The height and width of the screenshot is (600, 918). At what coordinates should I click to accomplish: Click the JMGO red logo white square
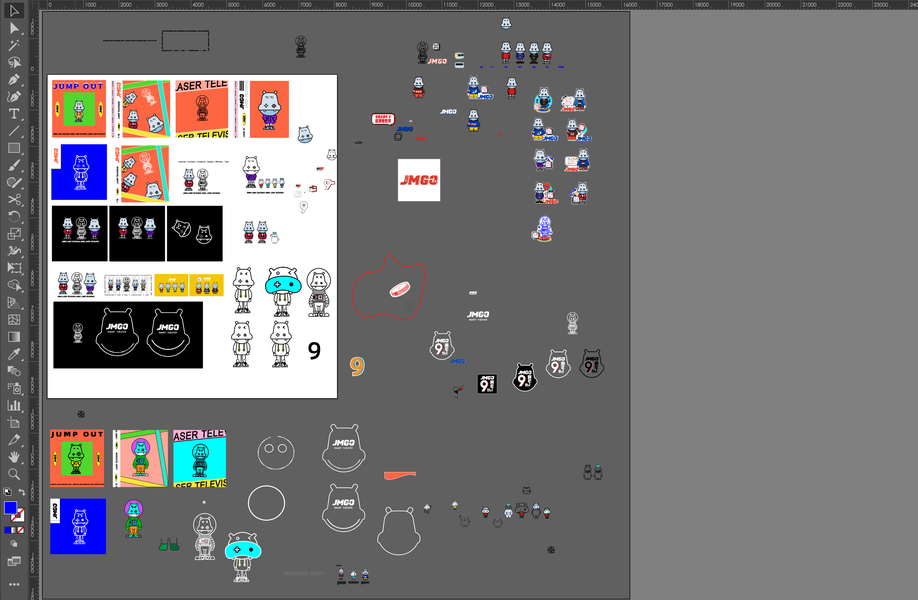419,180
